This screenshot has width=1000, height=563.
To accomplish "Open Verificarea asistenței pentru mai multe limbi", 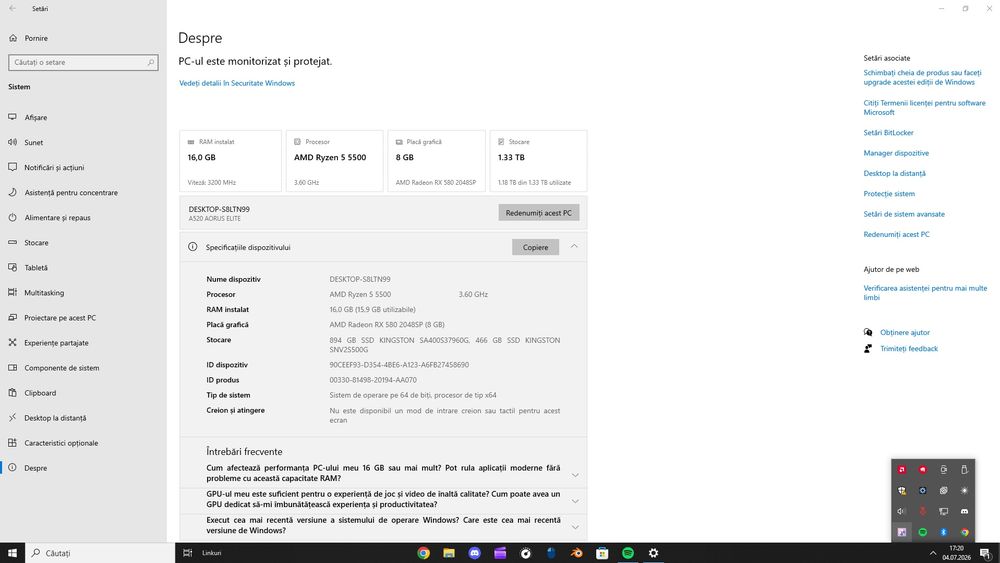I will coord(925,293).
